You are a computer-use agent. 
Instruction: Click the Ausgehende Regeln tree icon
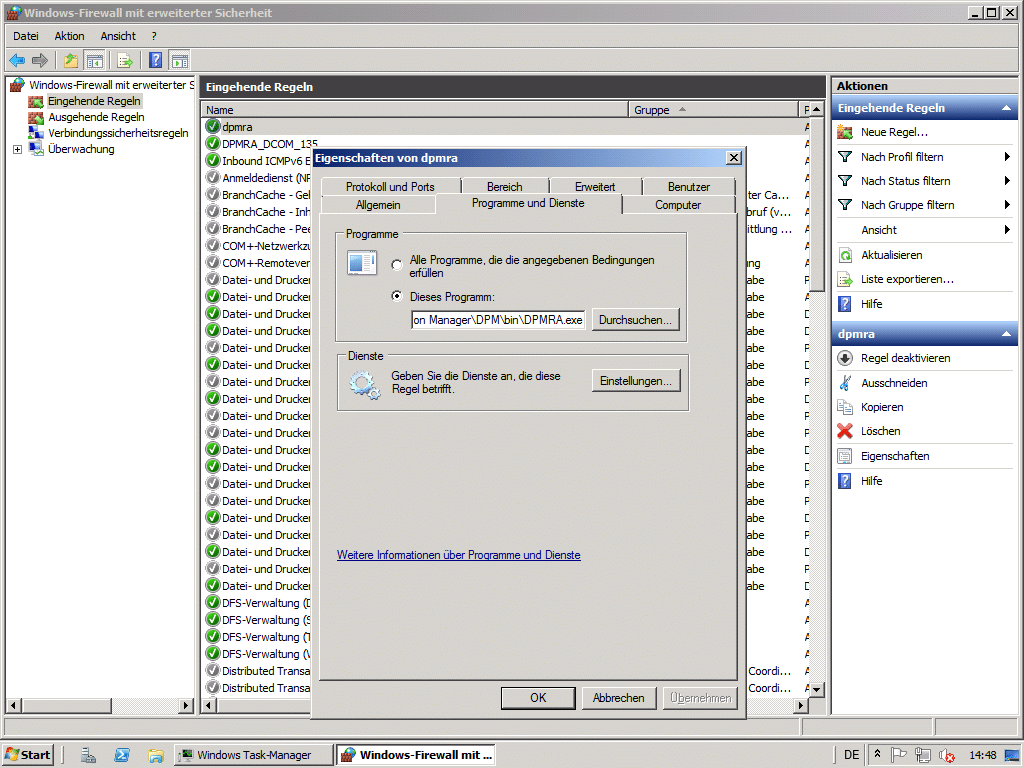[36, 118]
